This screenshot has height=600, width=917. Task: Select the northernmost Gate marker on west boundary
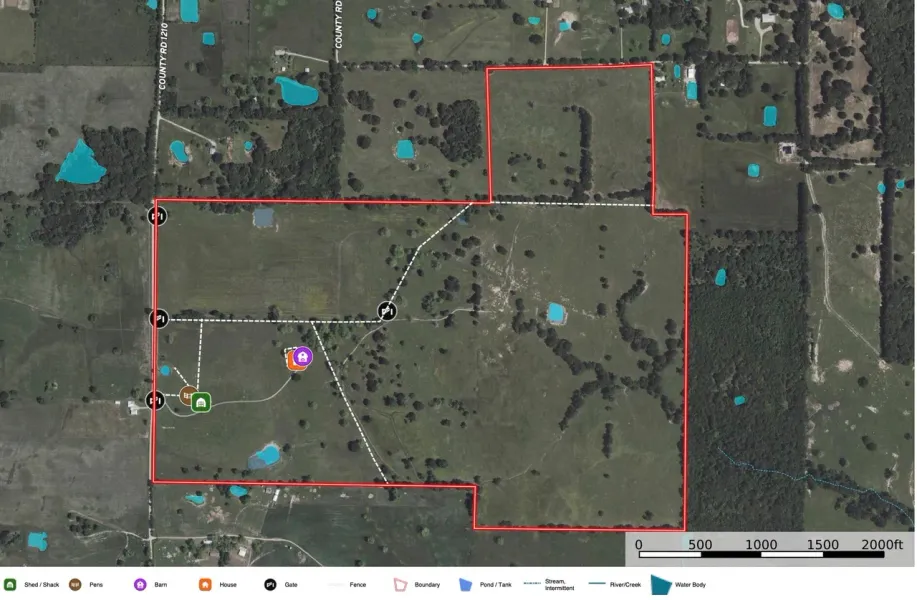[158, 216]
